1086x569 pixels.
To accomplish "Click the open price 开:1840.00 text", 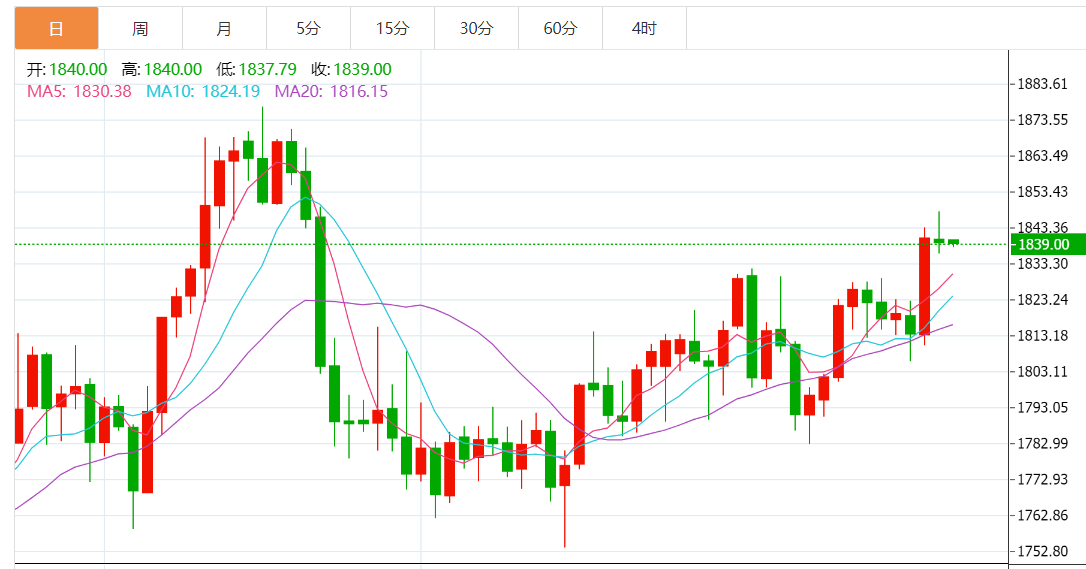I will click(67, 69).
